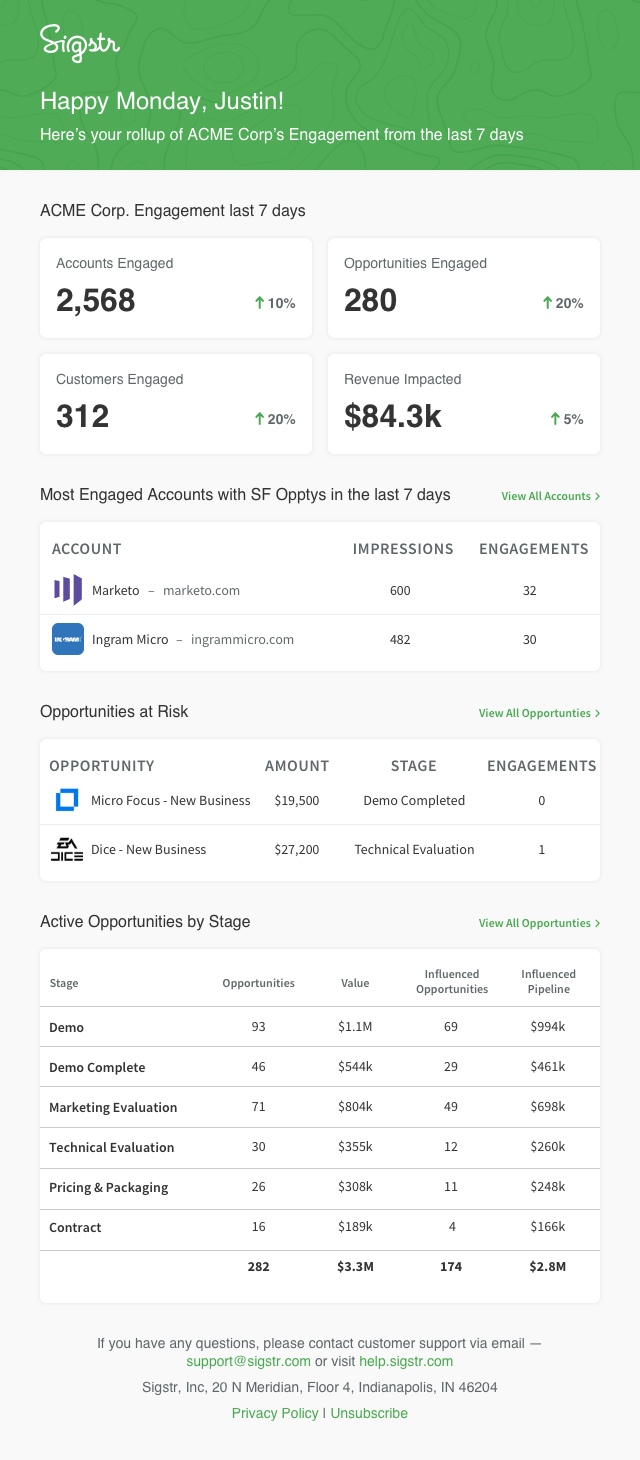Click the Demo stage row label
The width and height of the screenshot is (640, 1460).
[67, 1027]
